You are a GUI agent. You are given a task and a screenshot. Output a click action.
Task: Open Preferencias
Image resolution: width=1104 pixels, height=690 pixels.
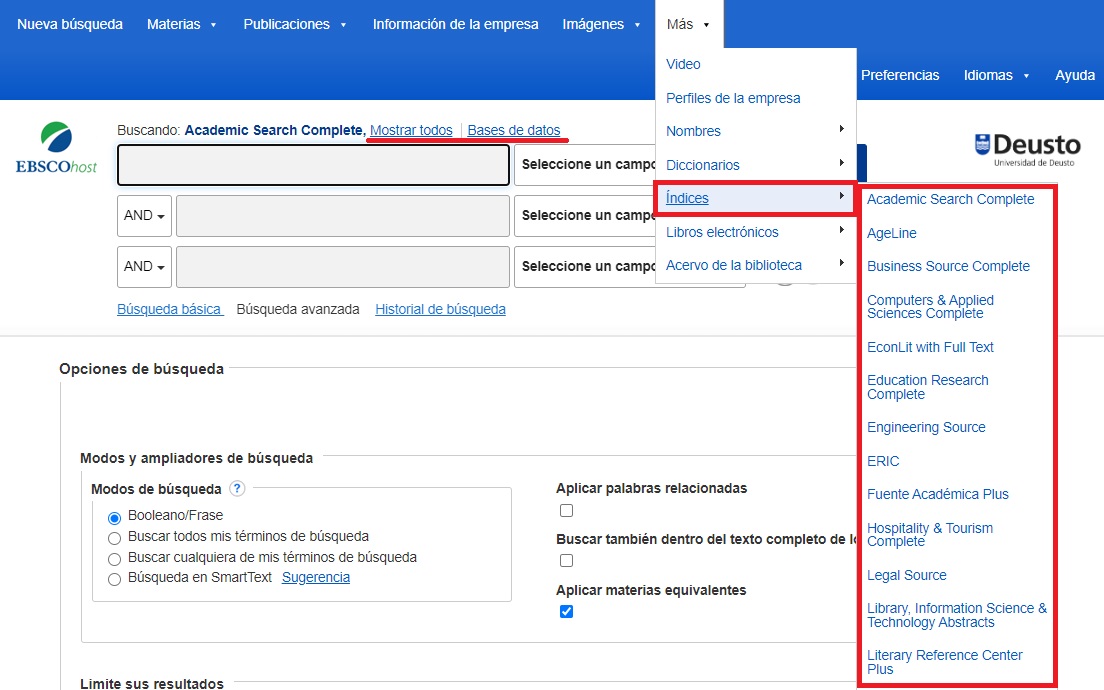click(x=900, y=75)
